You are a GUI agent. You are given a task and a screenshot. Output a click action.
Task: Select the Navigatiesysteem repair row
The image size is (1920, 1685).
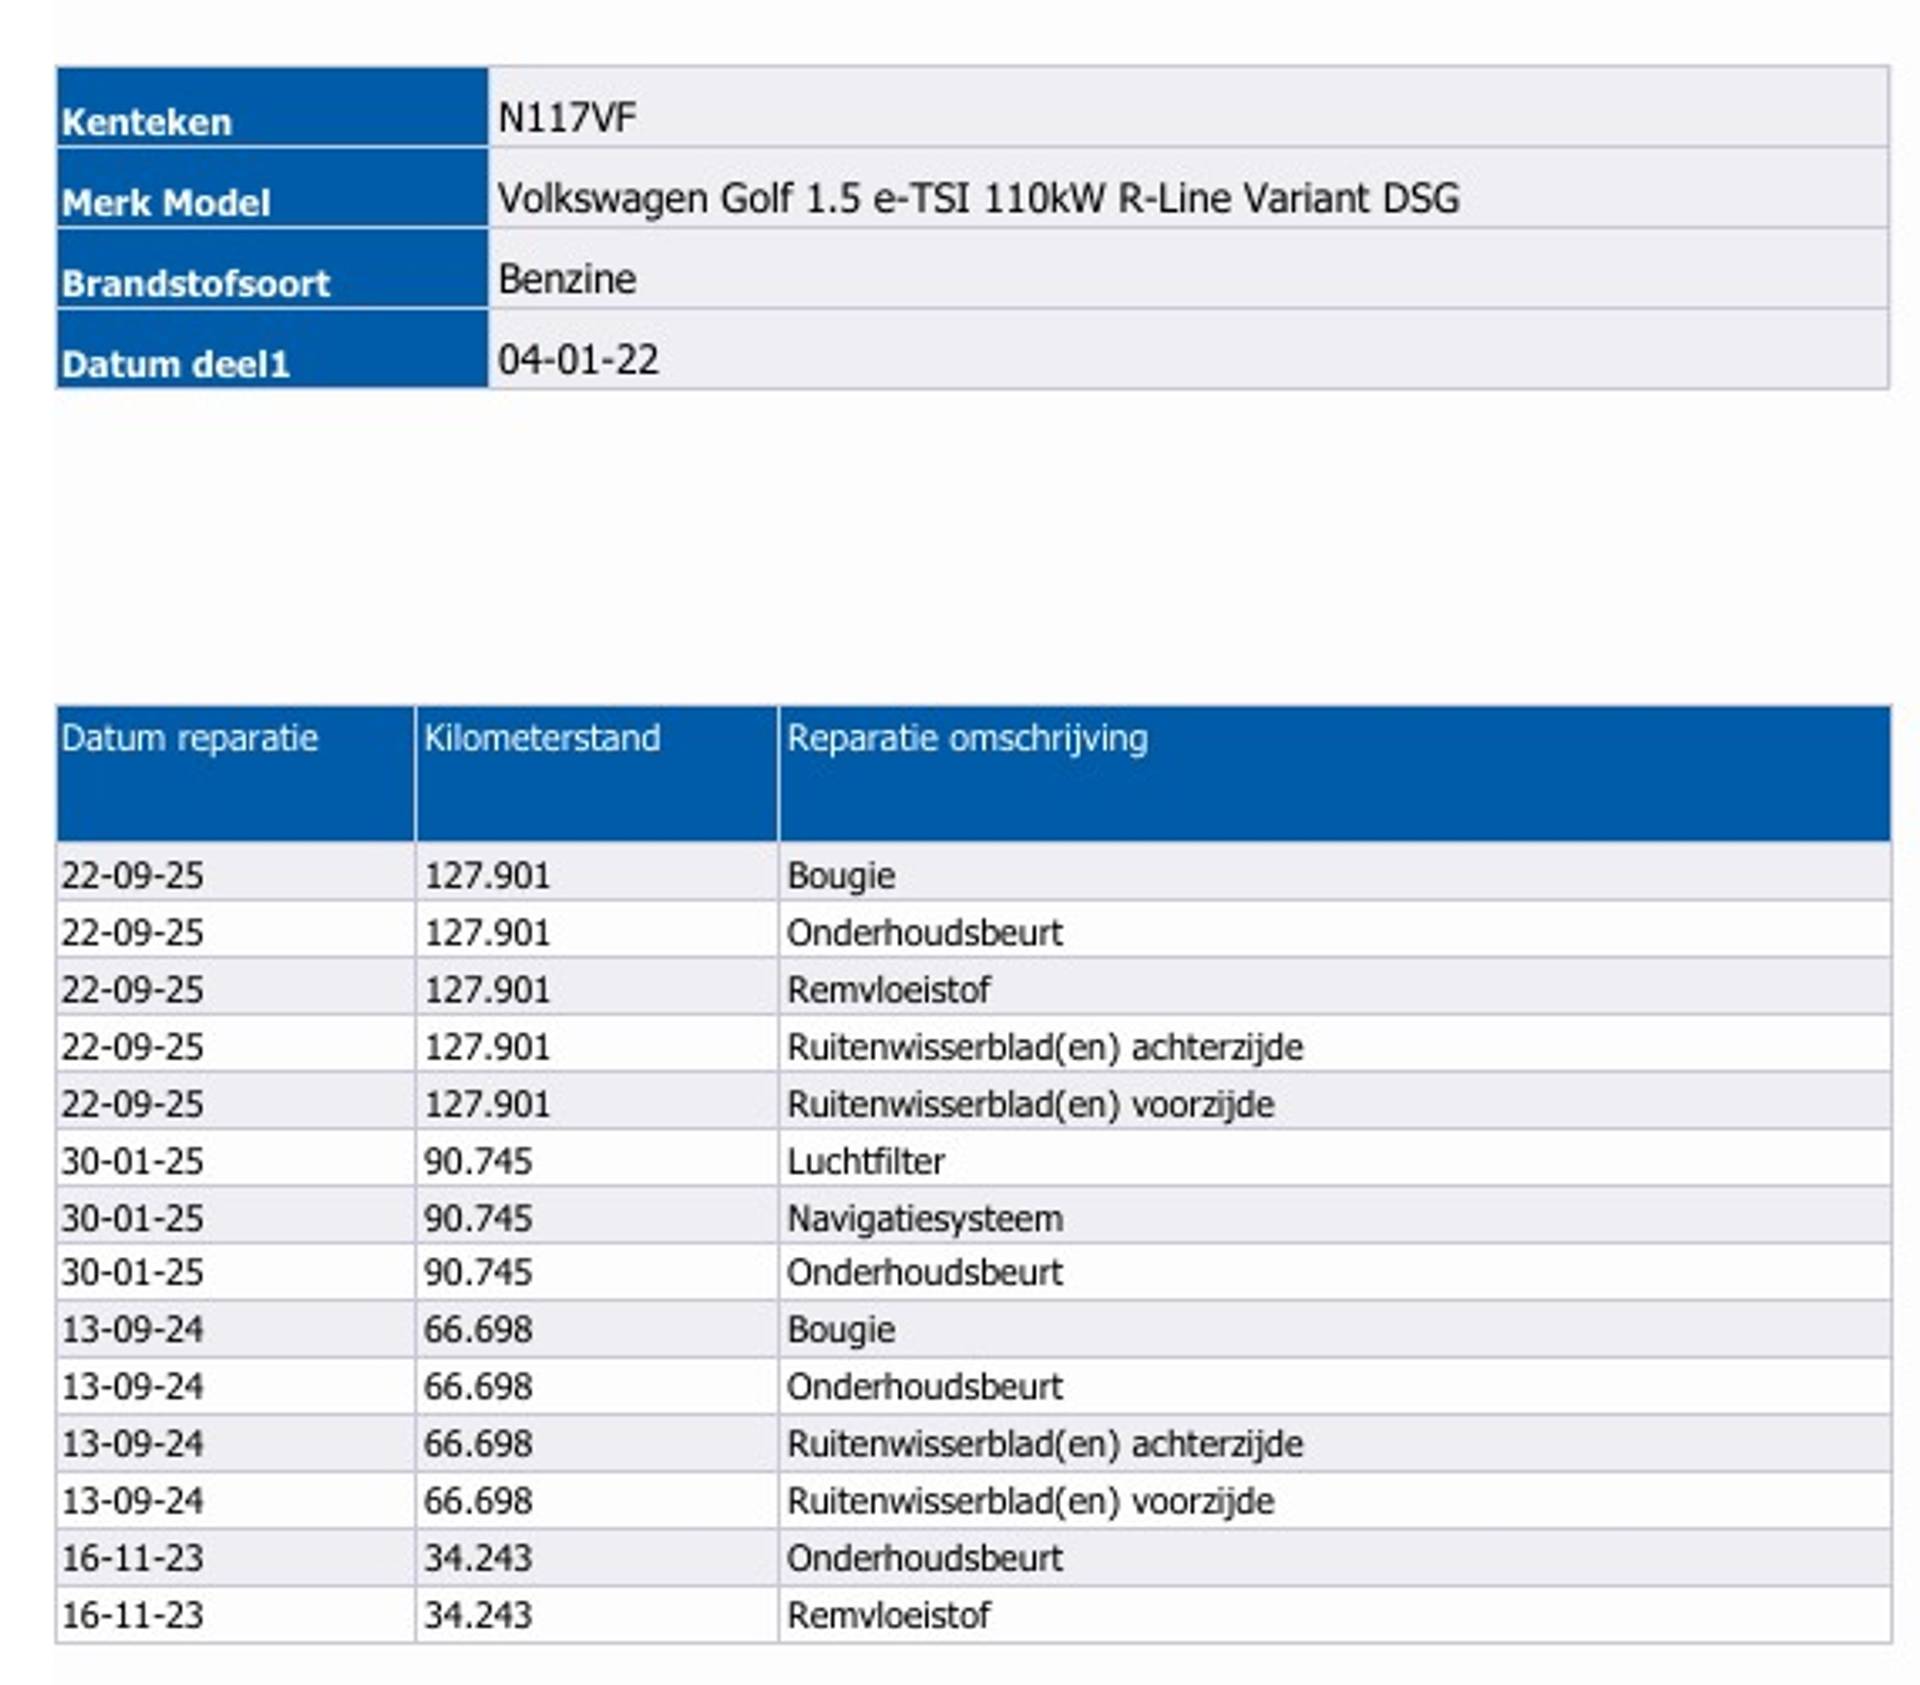[x=924, y=1218]
